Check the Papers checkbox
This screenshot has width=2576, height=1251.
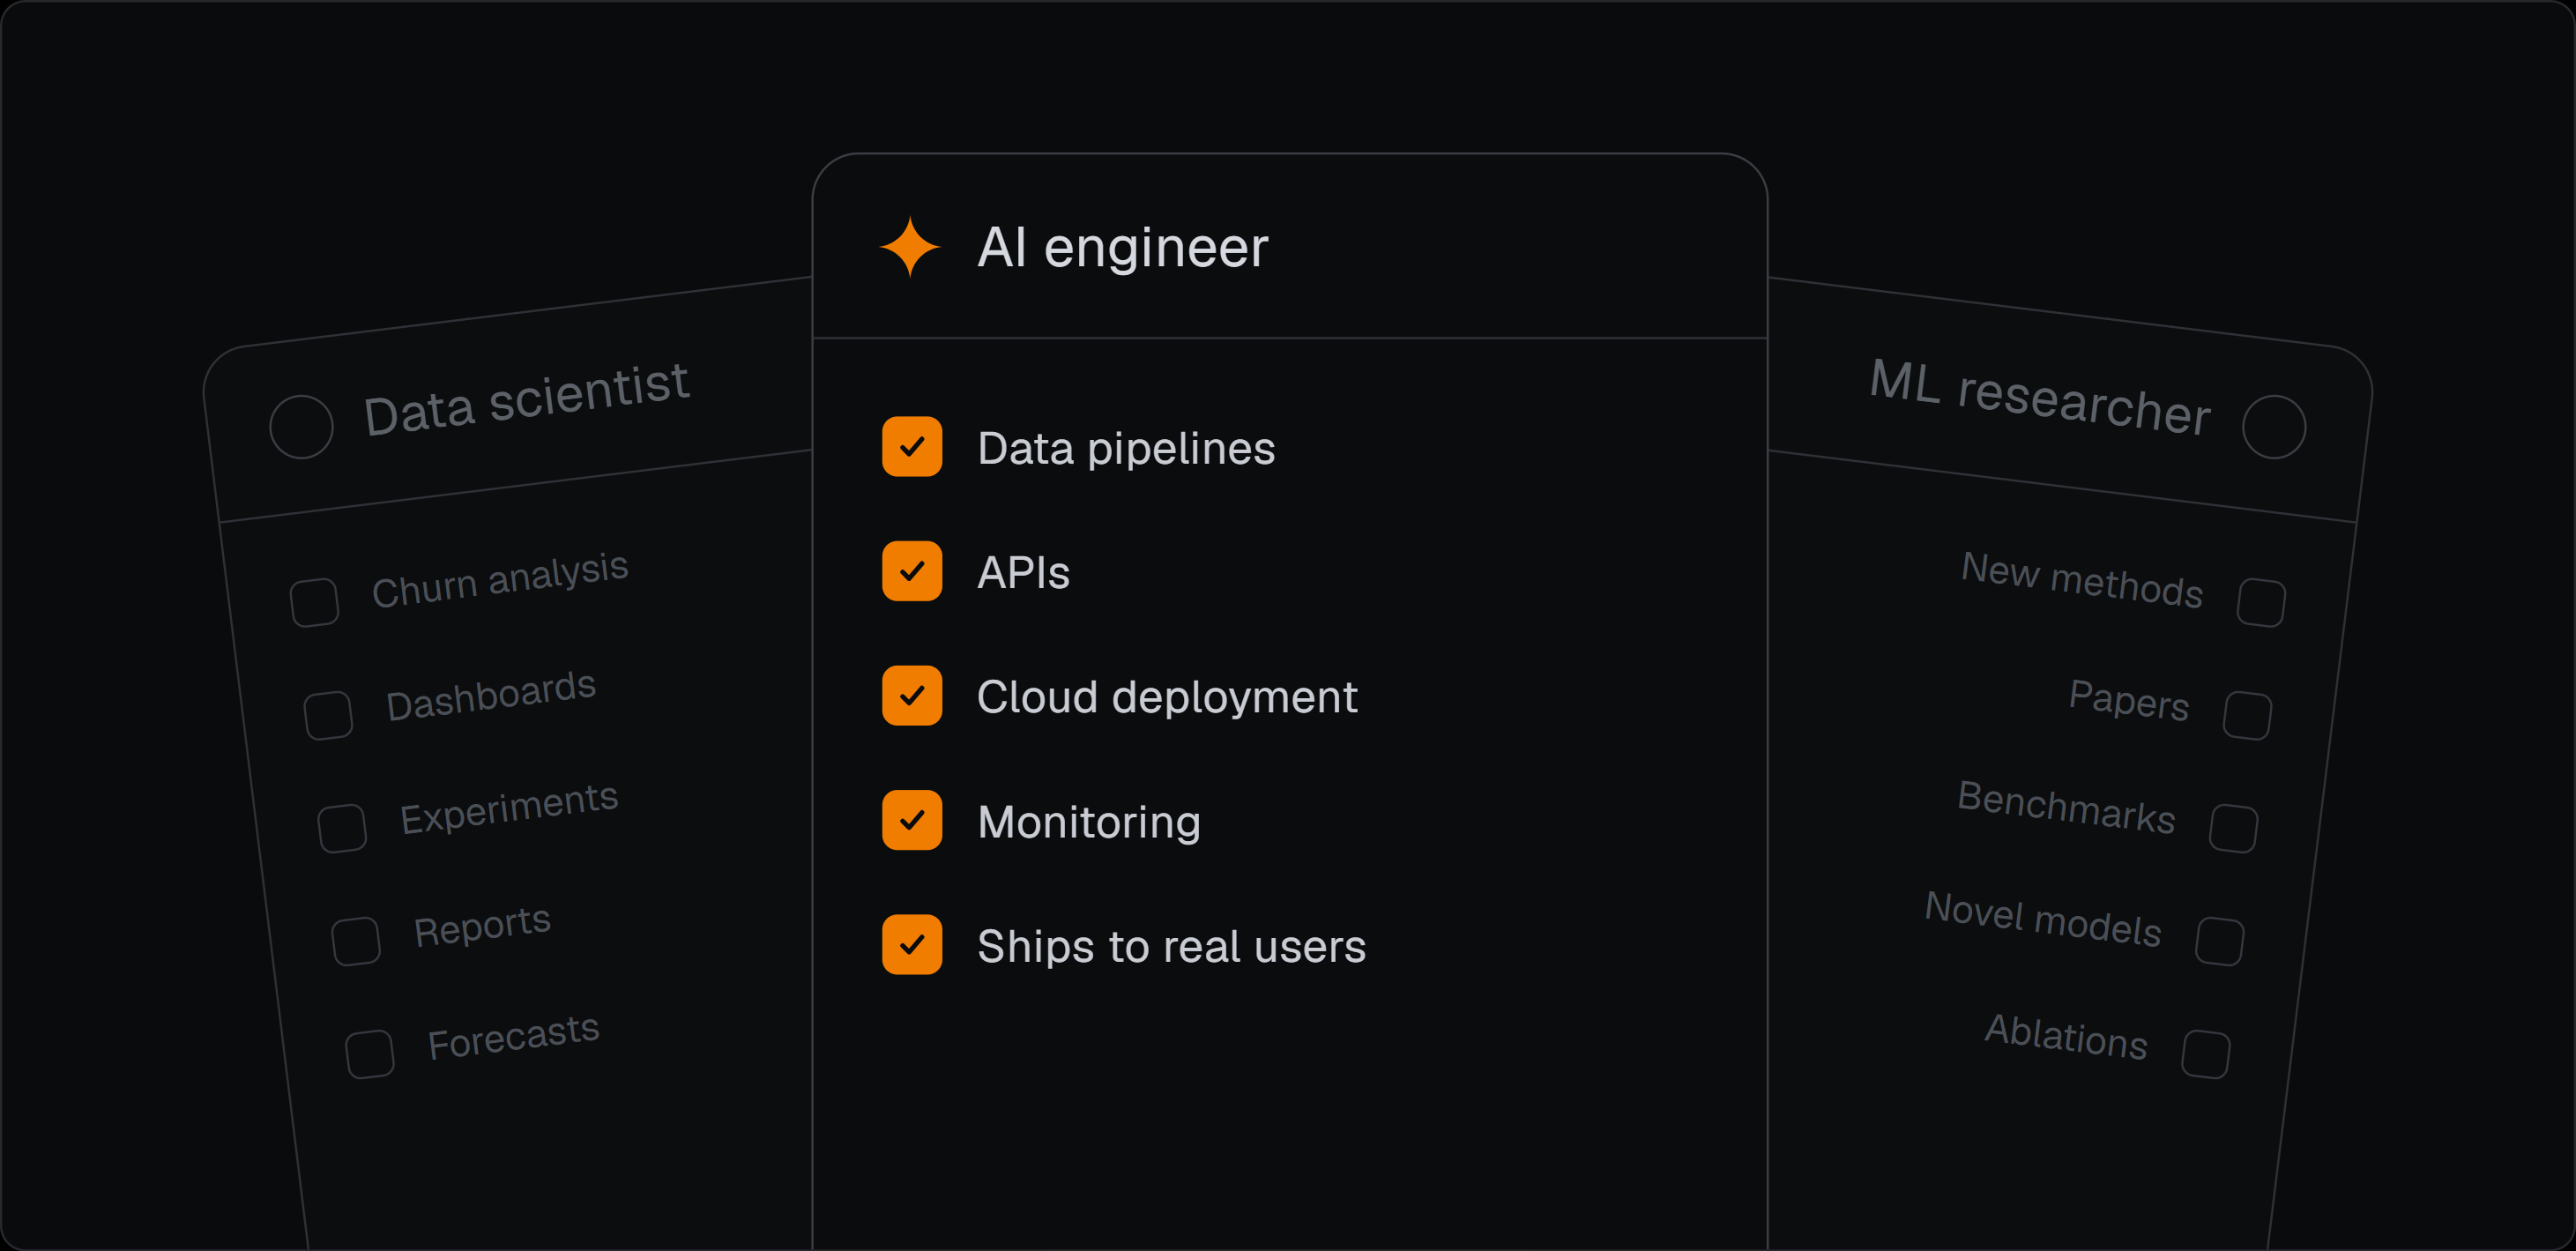[2247, 715]
